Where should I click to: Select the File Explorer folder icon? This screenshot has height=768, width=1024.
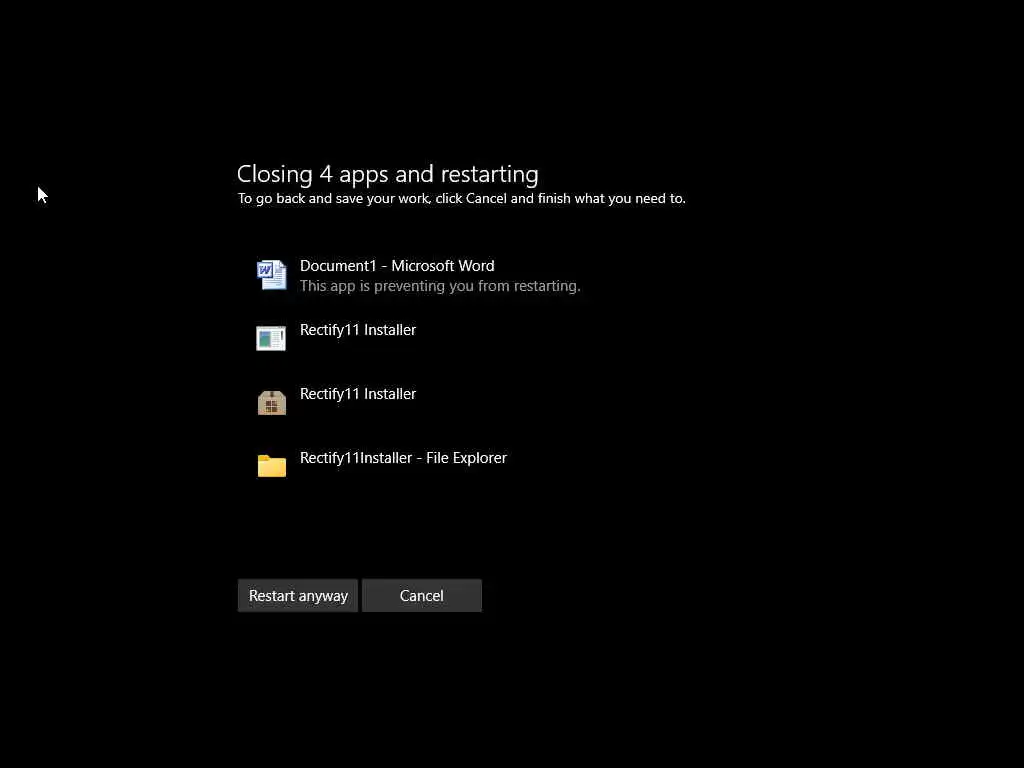coord(272,466)
